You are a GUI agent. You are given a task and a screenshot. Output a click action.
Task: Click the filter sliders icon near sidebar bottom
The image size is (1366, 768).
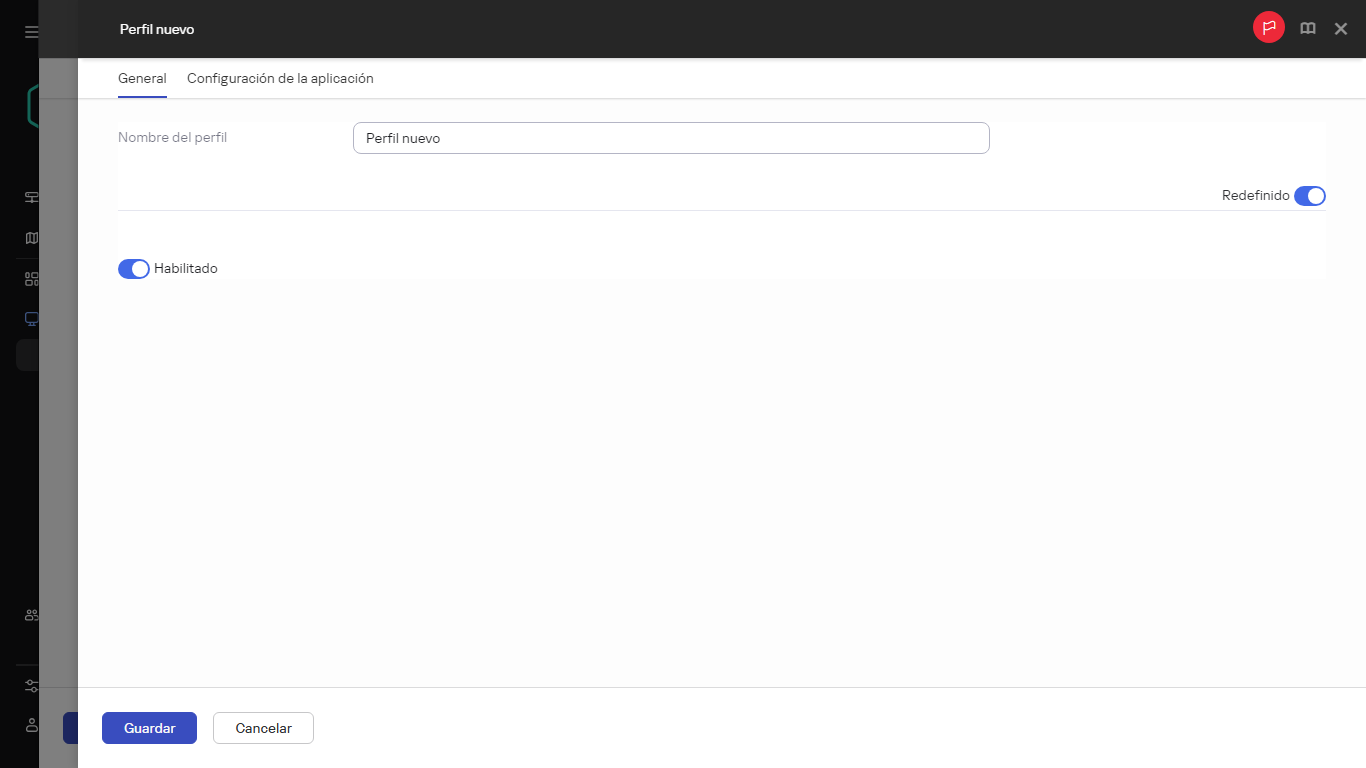(29, 686)
